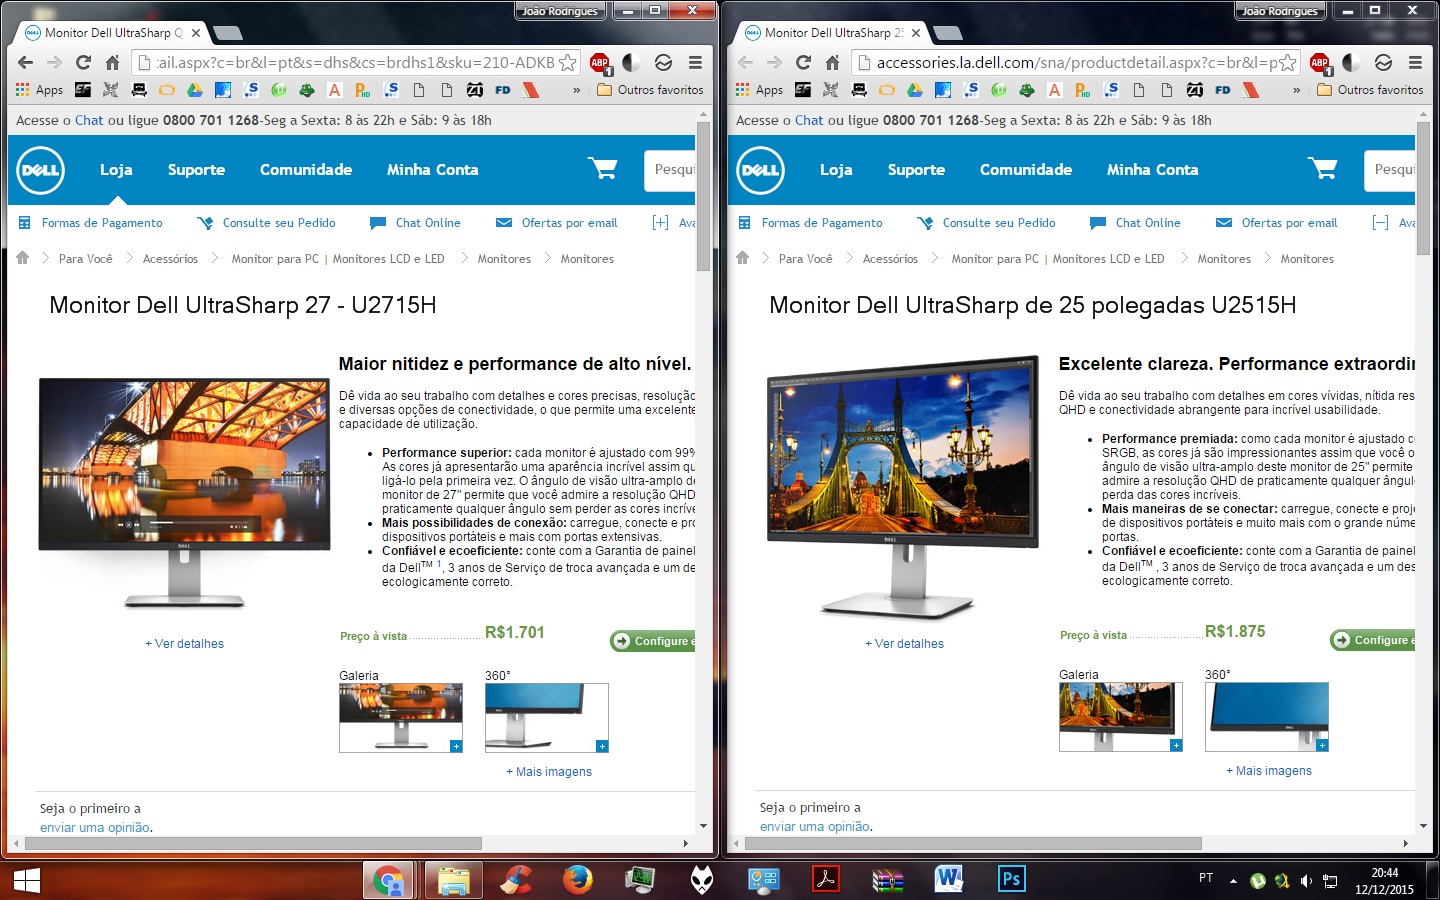Click the Adblock Plus icon in right browser
The image size is (1440, 900).
tap(1319, 62)
